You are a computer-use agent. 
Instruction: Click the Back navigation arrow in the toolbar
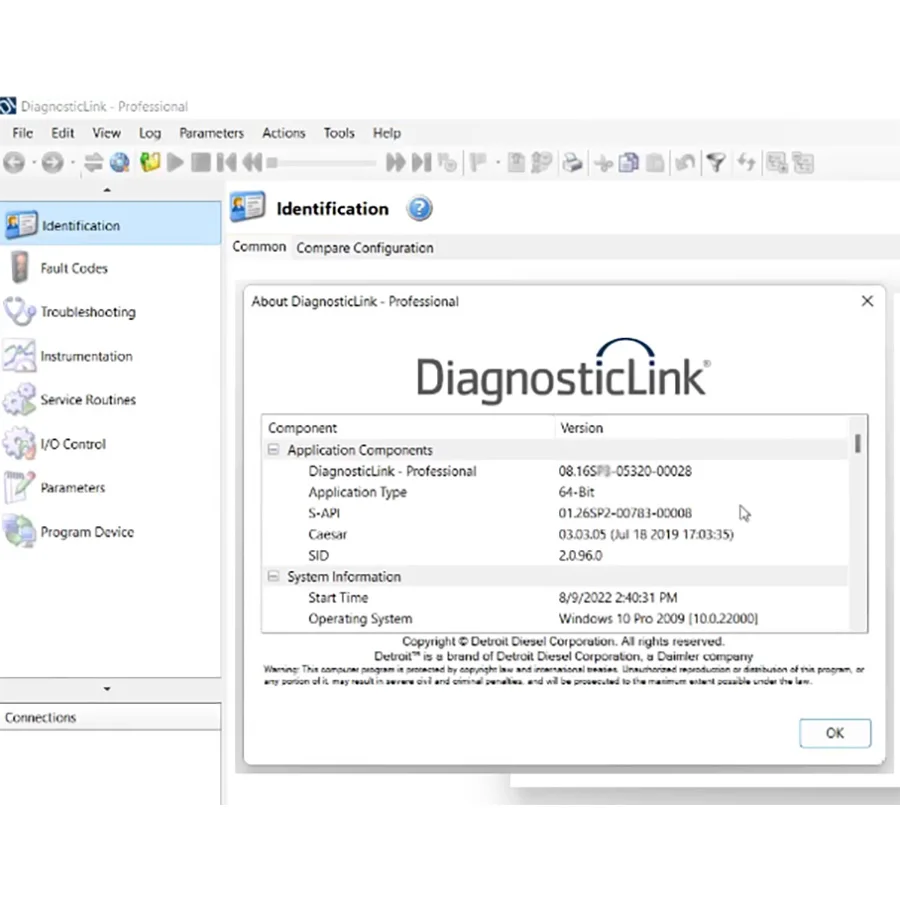pos(14,163)
